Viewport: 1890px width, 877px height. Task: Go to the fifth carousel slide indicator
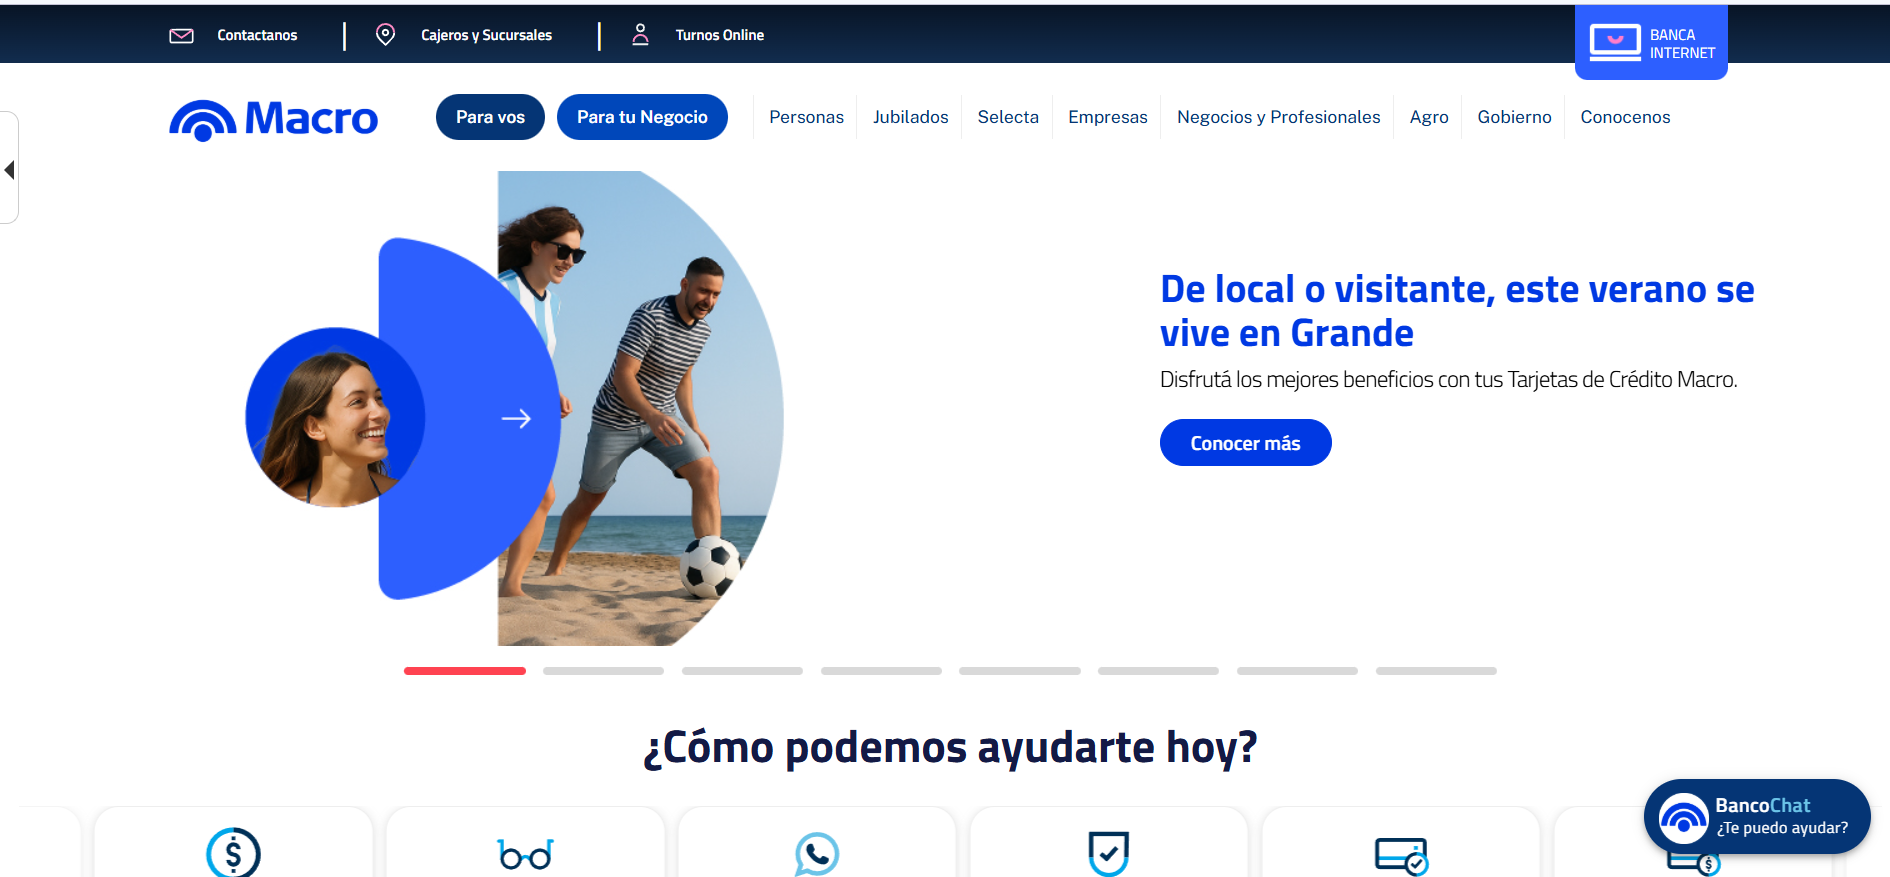(x=1020, y=671)
